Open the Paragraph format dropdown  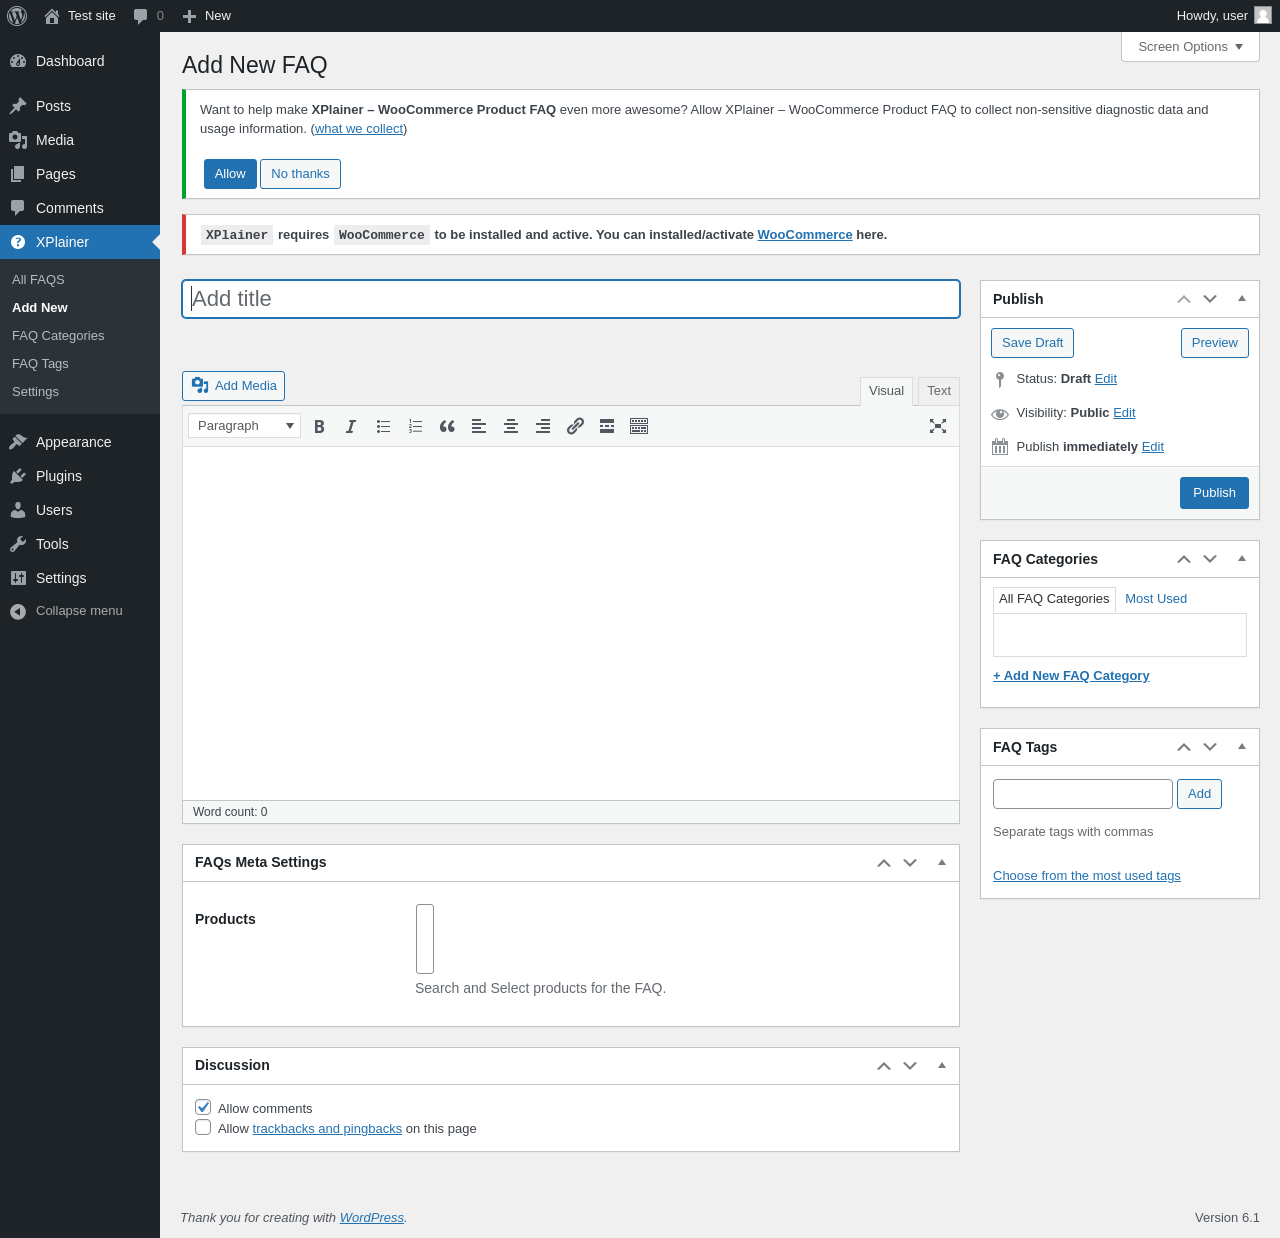[244, 426]
